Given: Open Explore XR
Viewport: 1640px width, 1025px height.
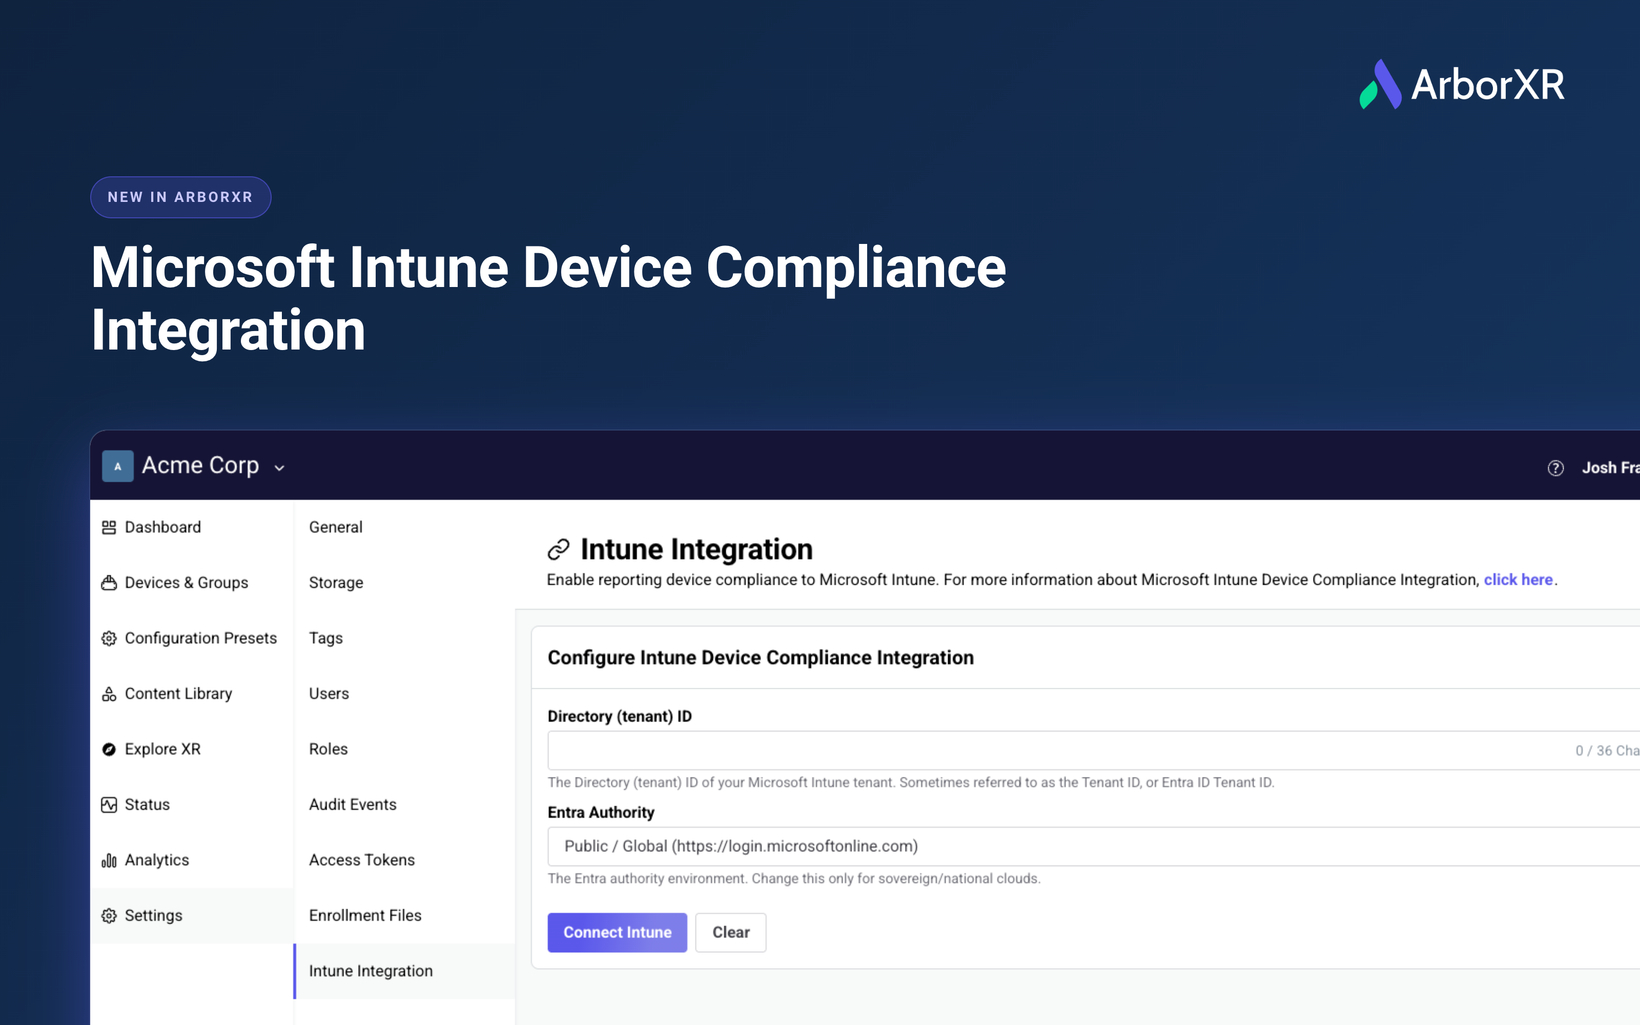Looking at the screenshot, I should (x=192, y=749).
